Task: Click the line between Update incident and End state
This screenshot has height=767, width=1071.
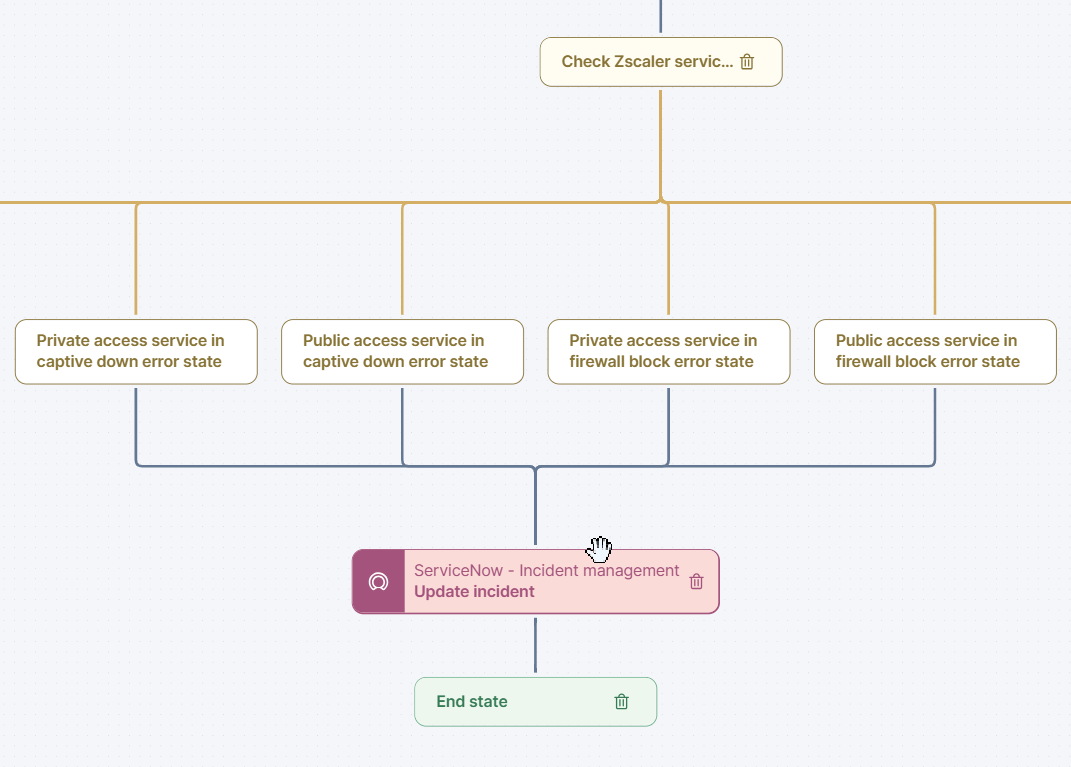Action: coord(536,645)
